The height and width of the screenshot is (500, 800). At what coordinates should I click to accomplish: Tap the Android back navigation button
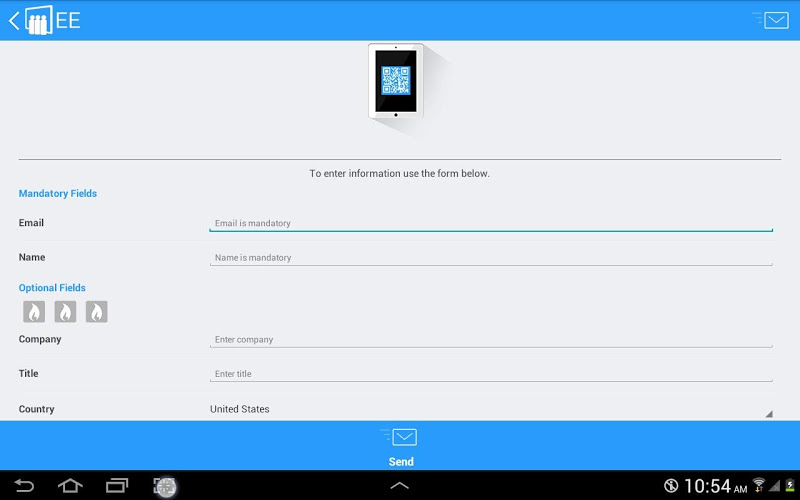tap(24, 485)
